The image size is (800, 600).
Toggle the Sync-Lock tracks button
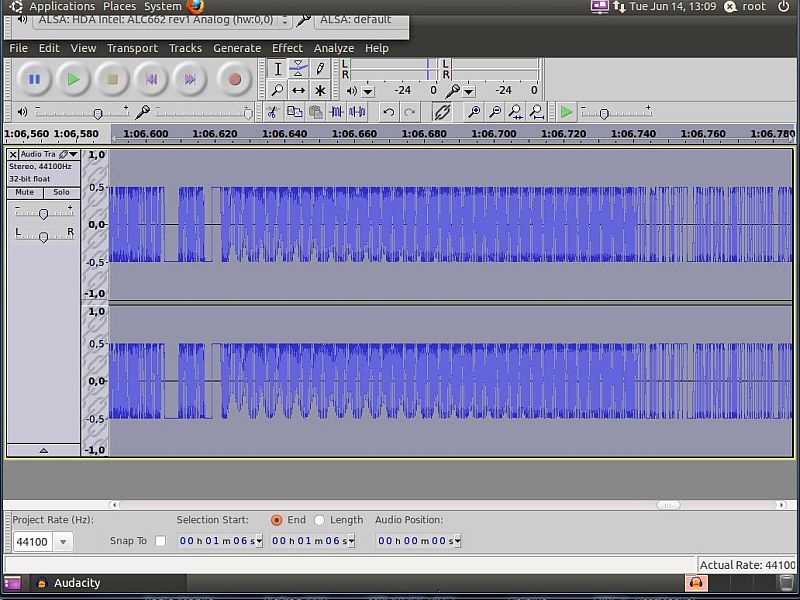(x=442, y=112)
